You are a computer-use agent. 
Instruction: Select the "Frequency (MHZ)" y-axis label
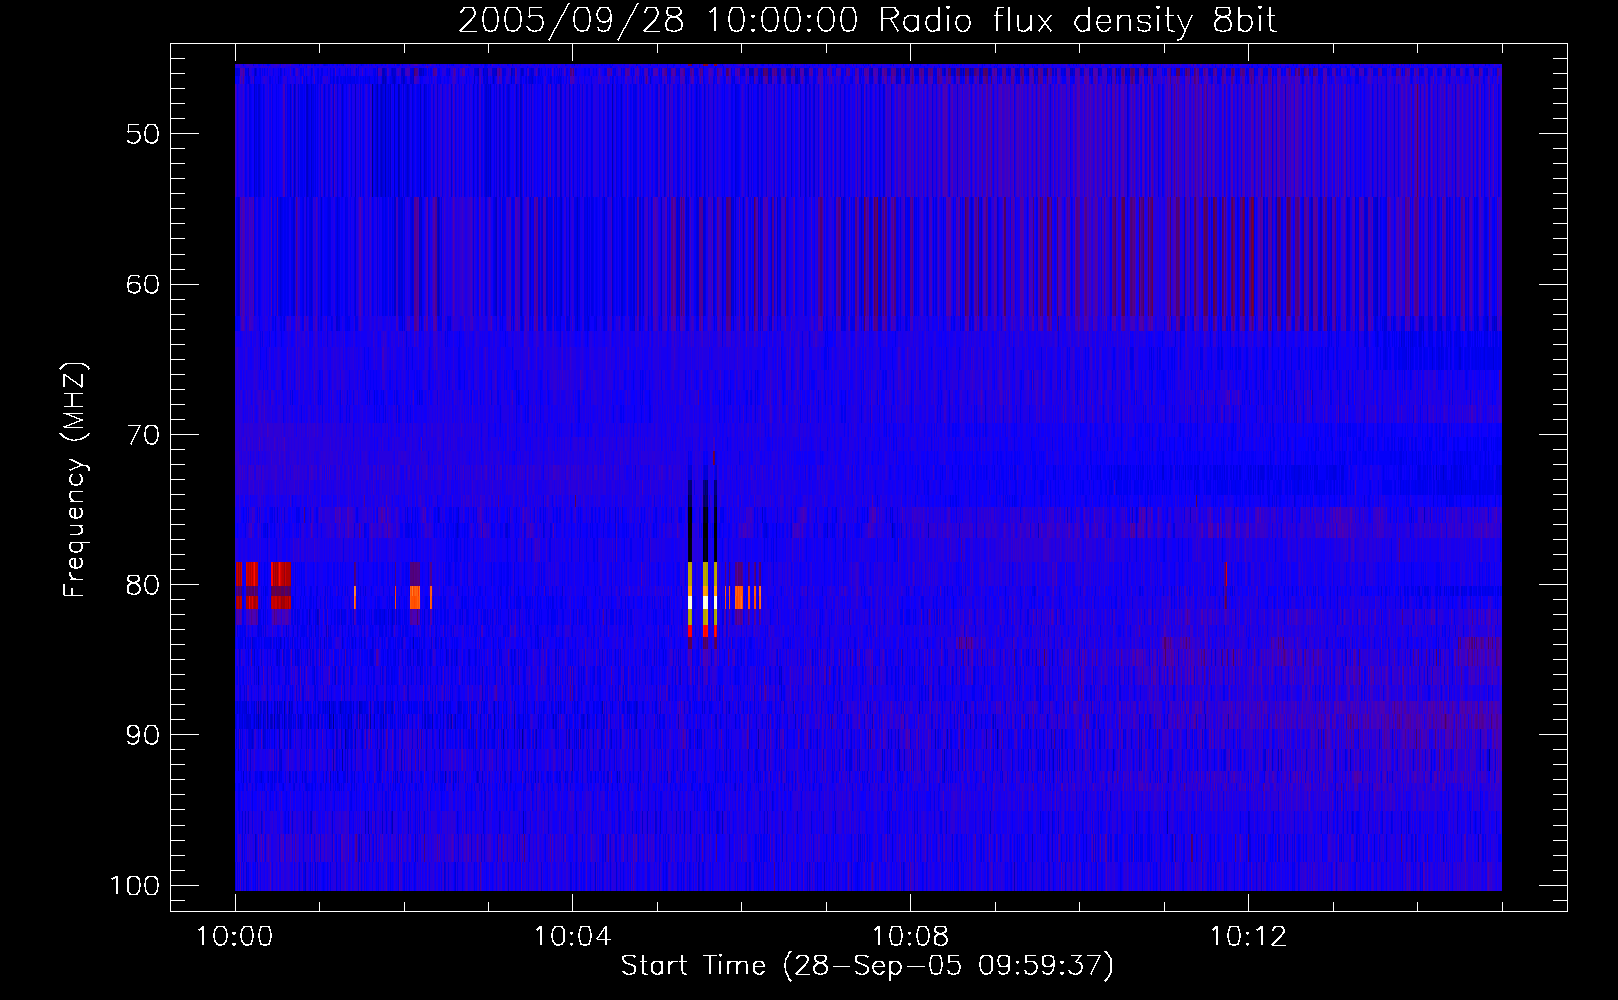pos(75,480)
